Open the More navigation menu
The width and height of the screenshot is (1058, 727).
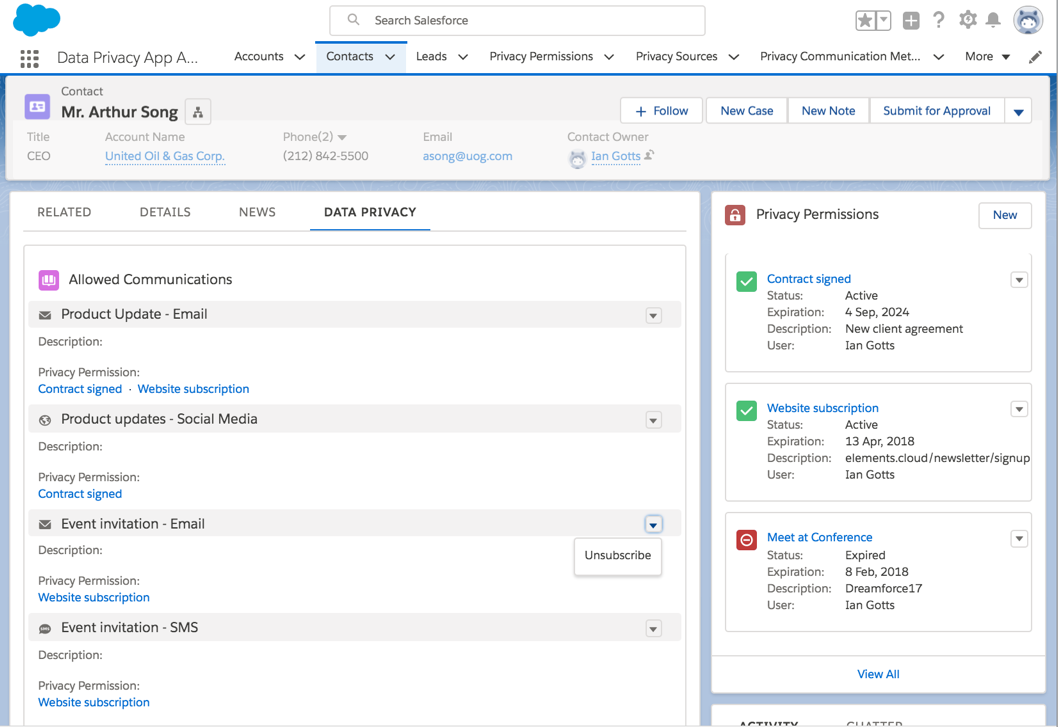pyautogui.click(x=987, y=57)
